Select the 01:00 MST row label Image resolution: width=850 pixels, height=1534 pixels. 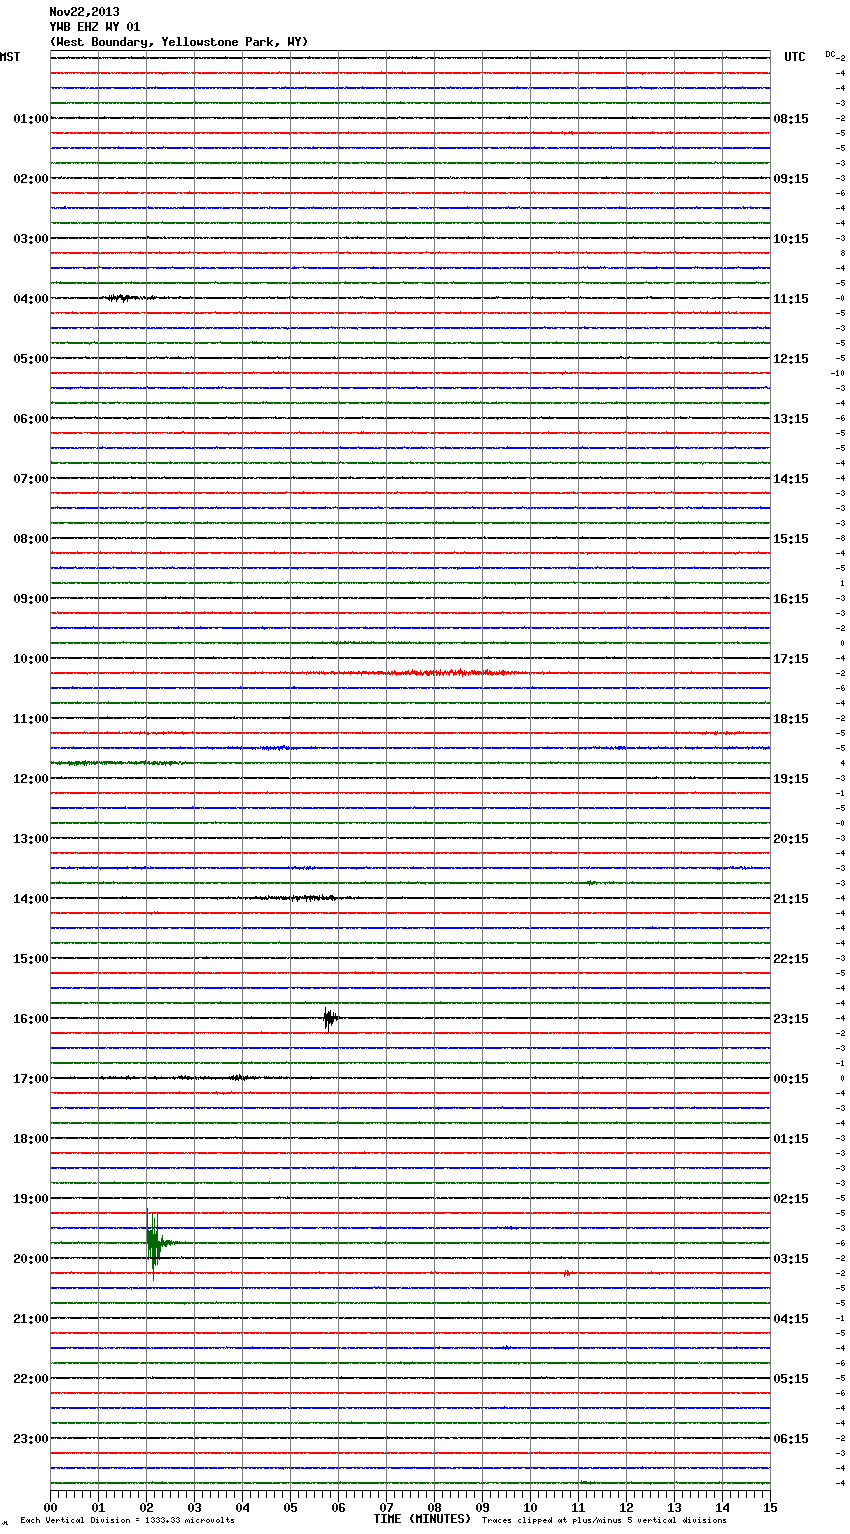(x=30, y=119)
